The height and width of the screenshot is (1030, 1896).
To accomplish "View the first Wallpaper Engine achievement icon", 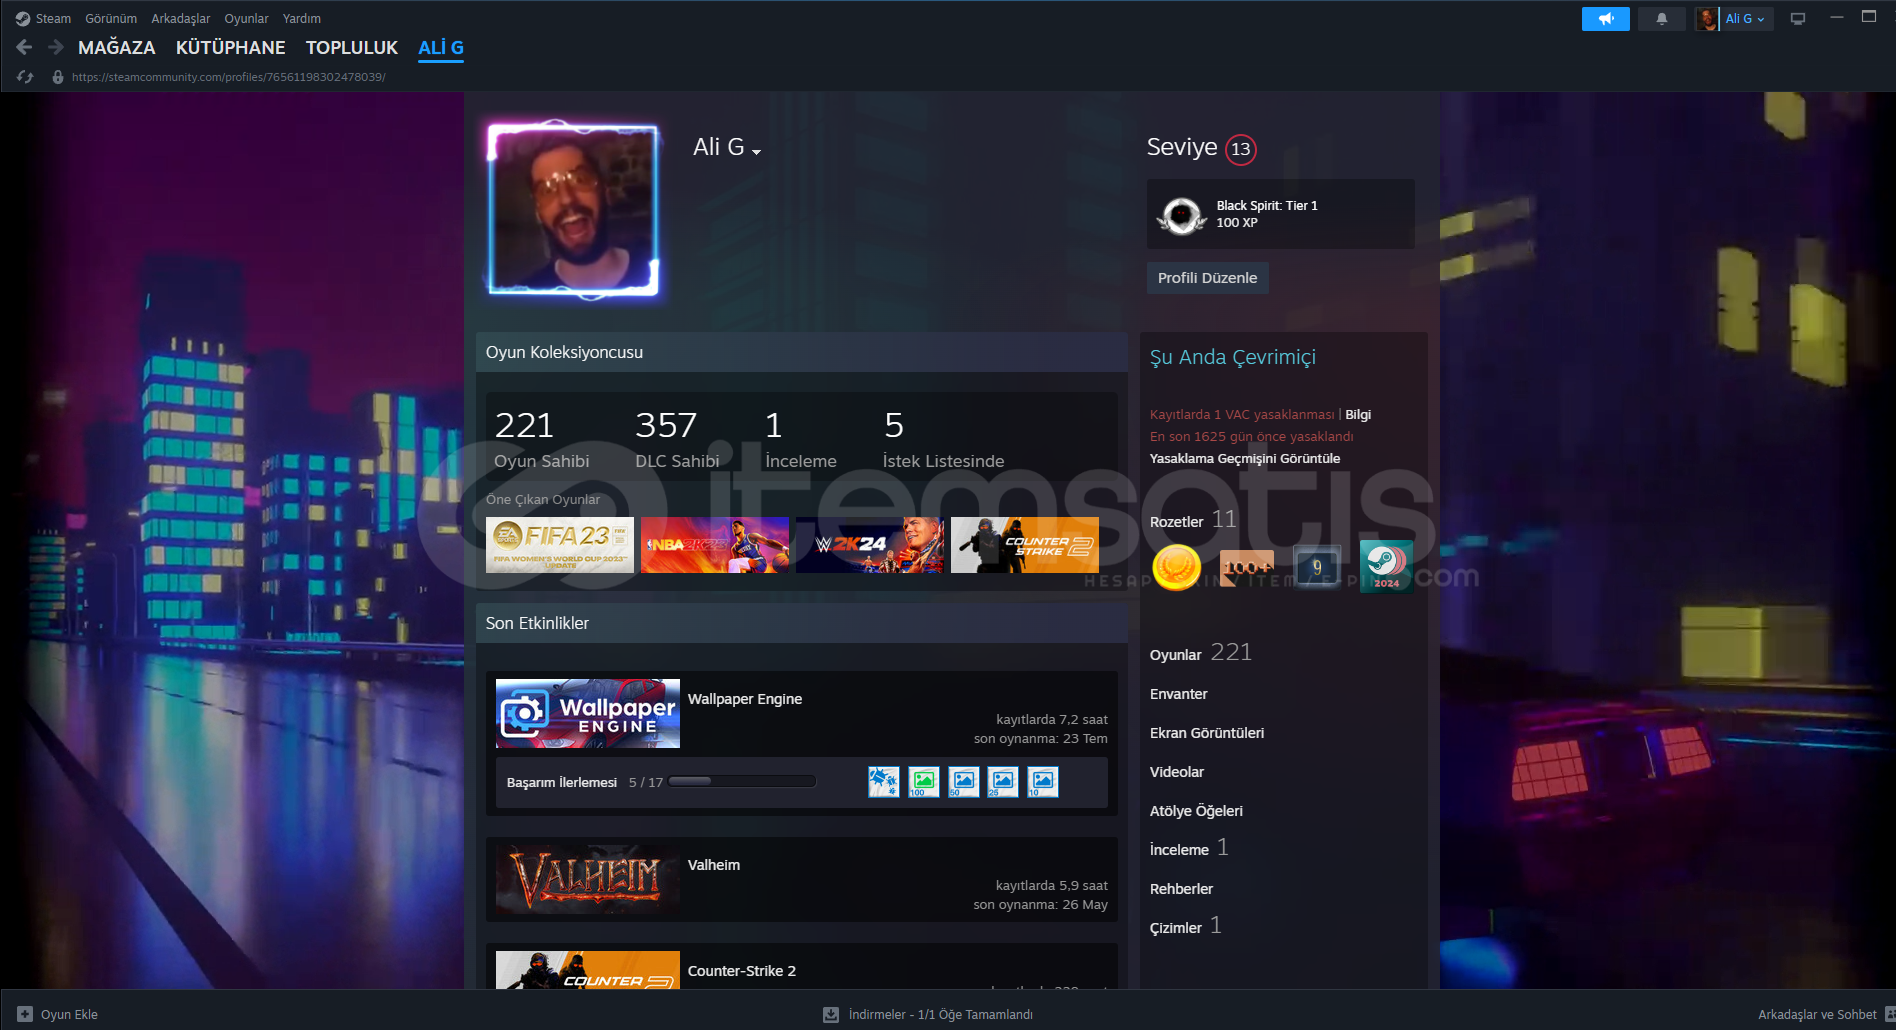I will [884, 782].
